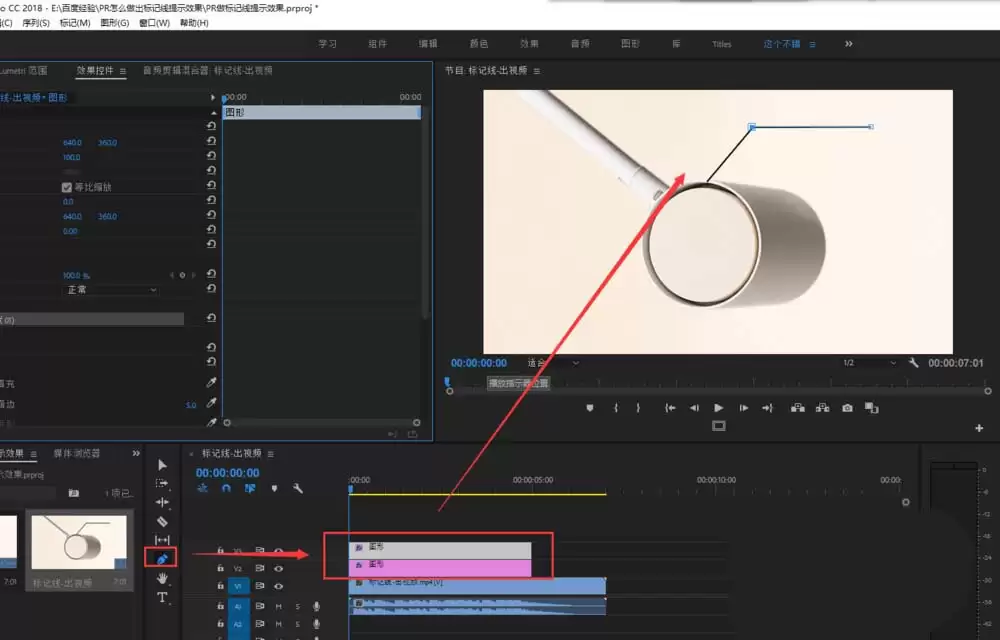
Task: Select the pink 图形 clip on timeline
Action: pyautogui.click(x=440, y=567)
